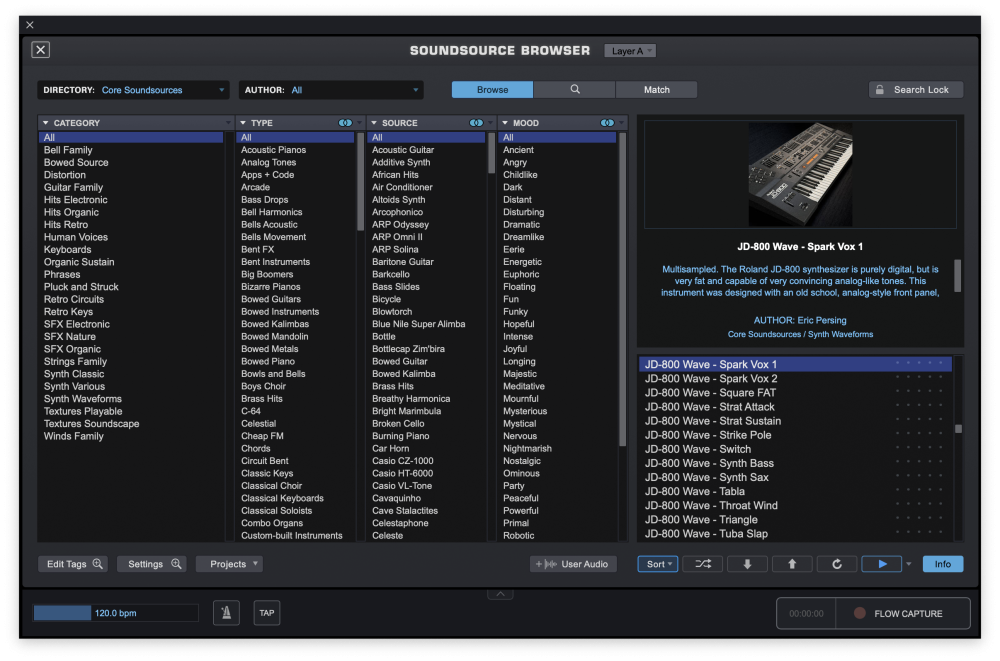Click the soundsource results list scrollbar
1000x661 pixels.
(x=958, y=429)
